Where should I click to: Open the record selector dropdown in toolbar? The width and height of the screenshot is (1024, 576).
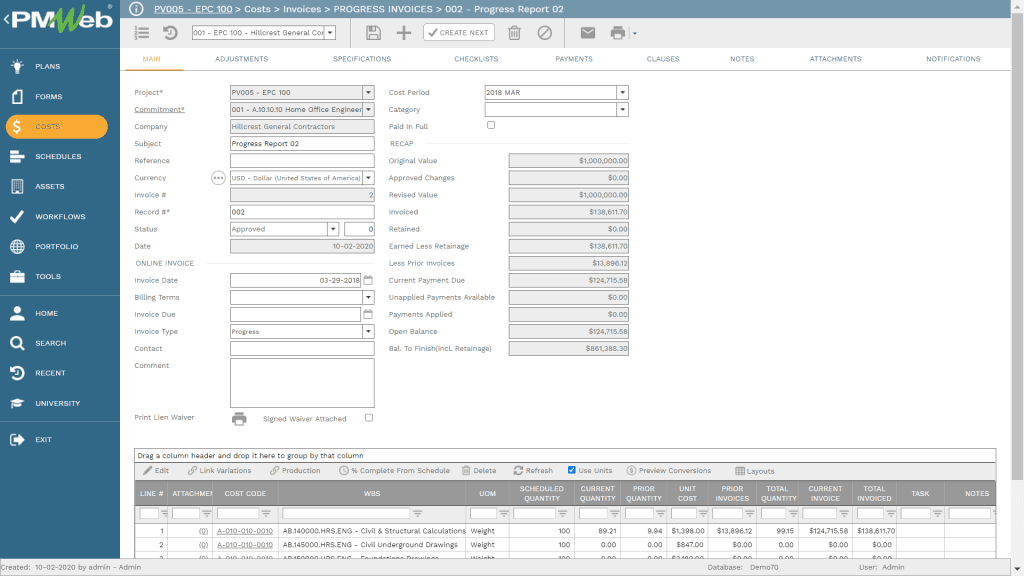pyautogui.click(x=330, y=33)
